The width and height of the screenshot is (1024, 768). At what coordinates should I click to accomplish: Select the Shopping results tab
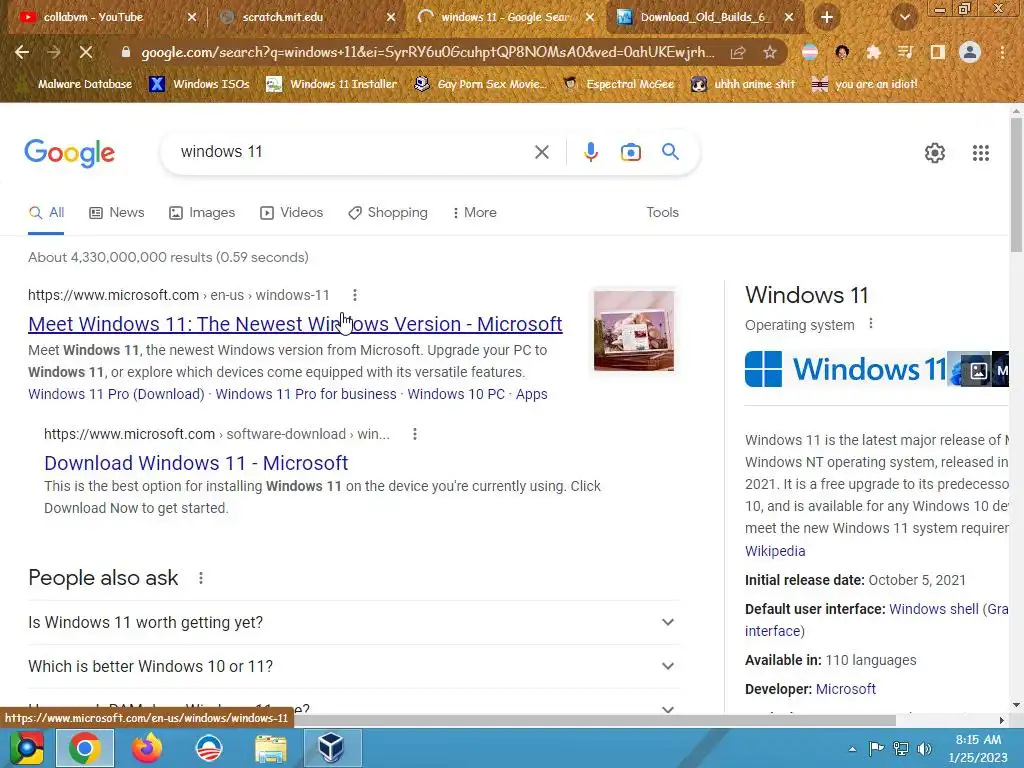(x=388, y=213)
